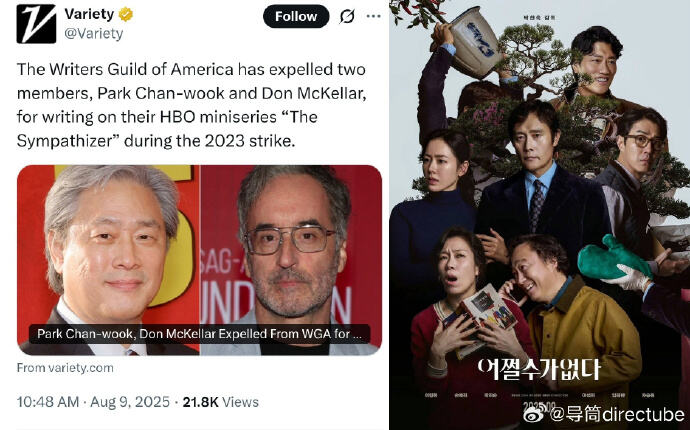
Task: Click the Aug 9, 2025 date
Action: click(x=130, y=402)
